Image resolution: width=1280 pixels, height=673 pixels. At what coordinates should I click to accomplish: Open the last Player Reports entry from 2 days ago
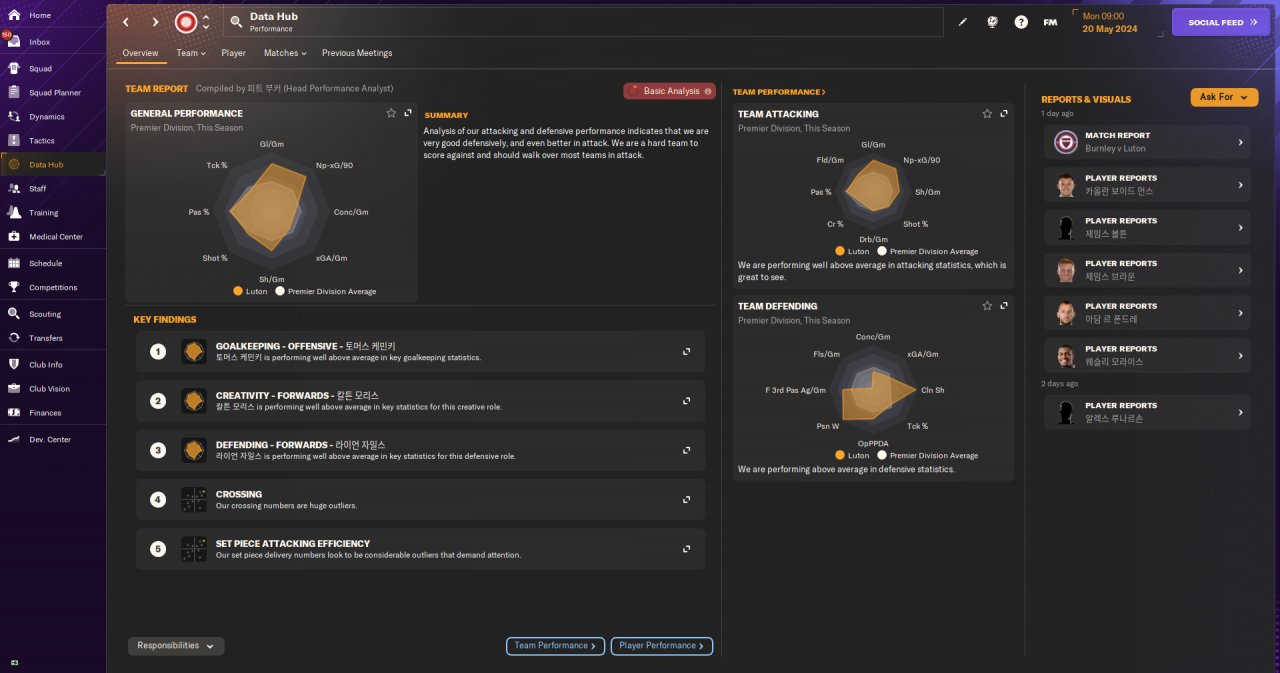point(1147,412)
